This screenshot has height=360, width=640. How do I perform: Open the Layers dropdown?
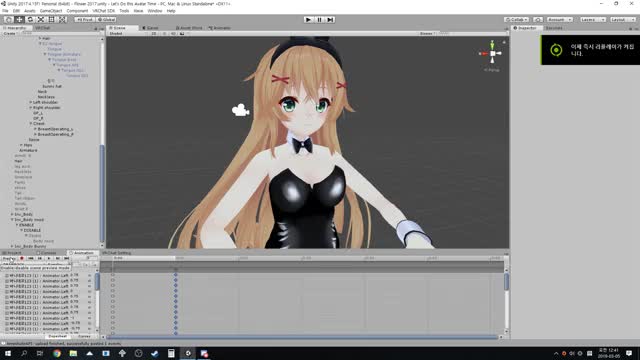tap(593, 20)
